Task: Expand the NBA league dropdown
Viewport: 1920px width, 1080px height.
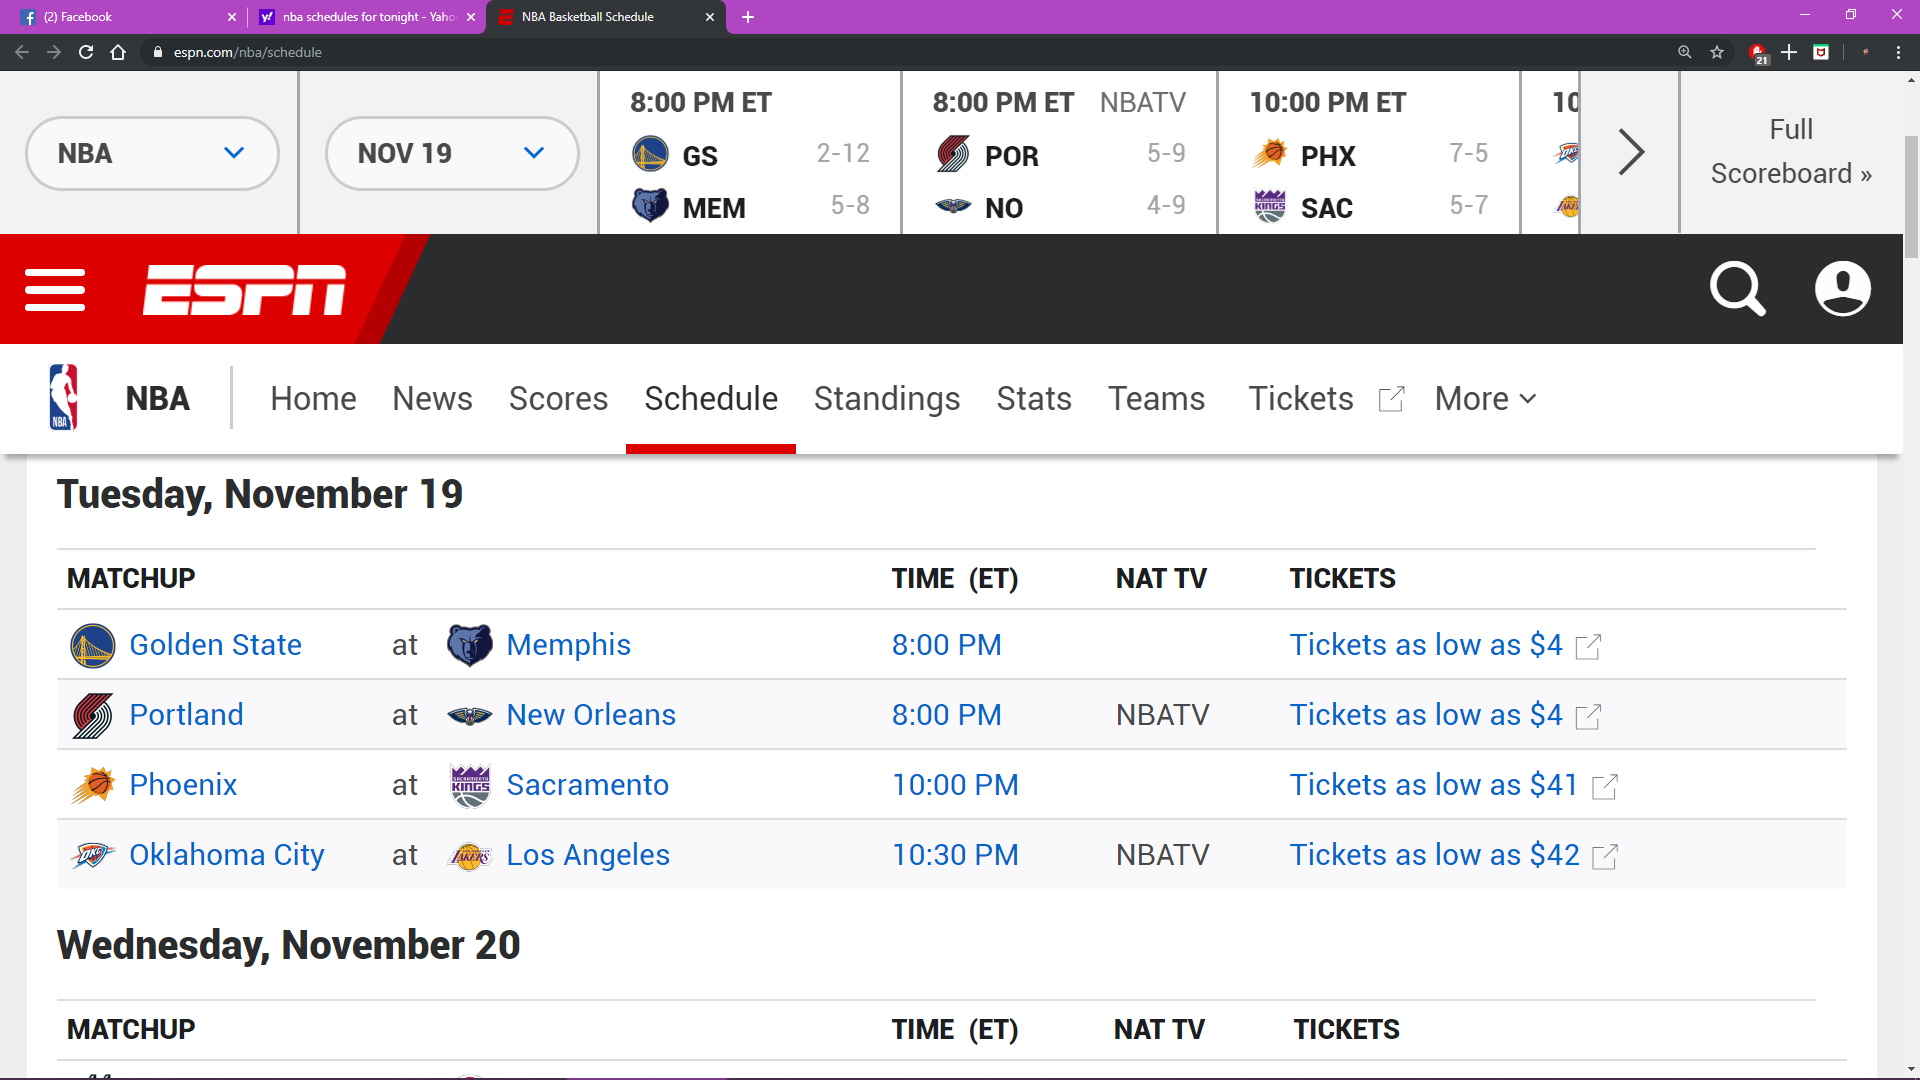Action: [x=152, y=153]
